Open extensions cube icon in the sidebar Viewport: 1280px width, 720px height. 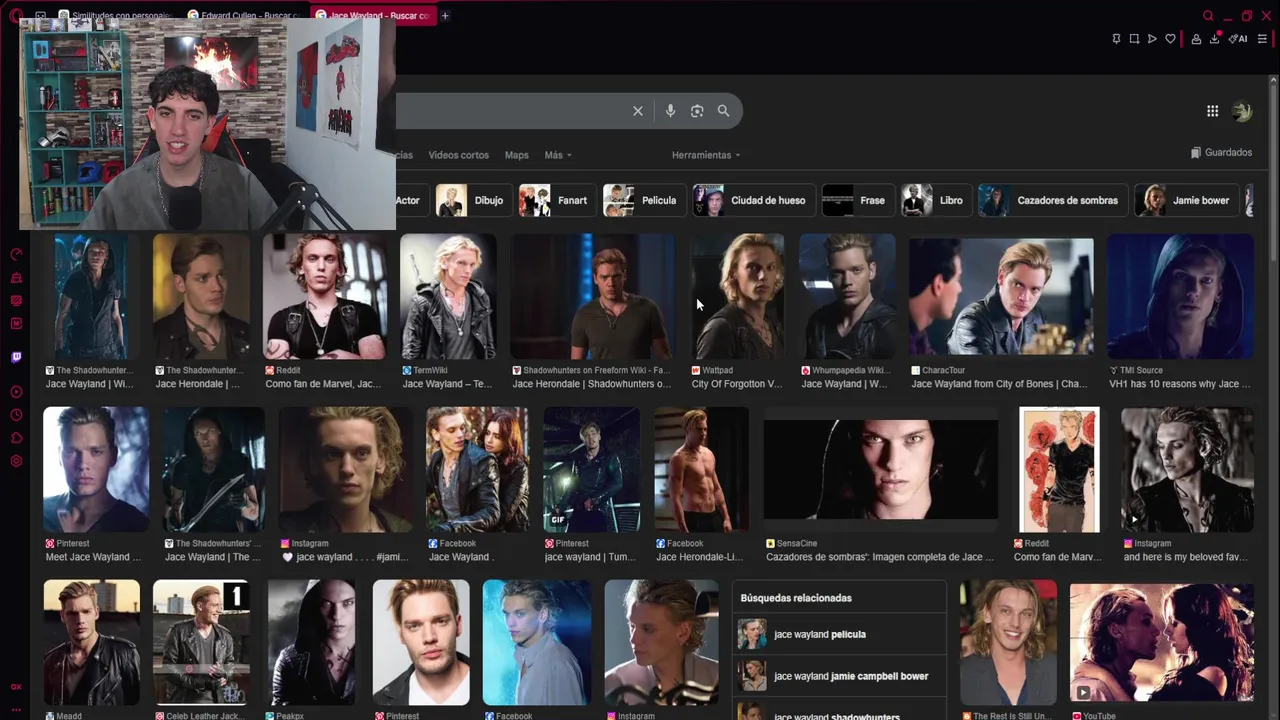pyautogui.click(x=16, y=438)
